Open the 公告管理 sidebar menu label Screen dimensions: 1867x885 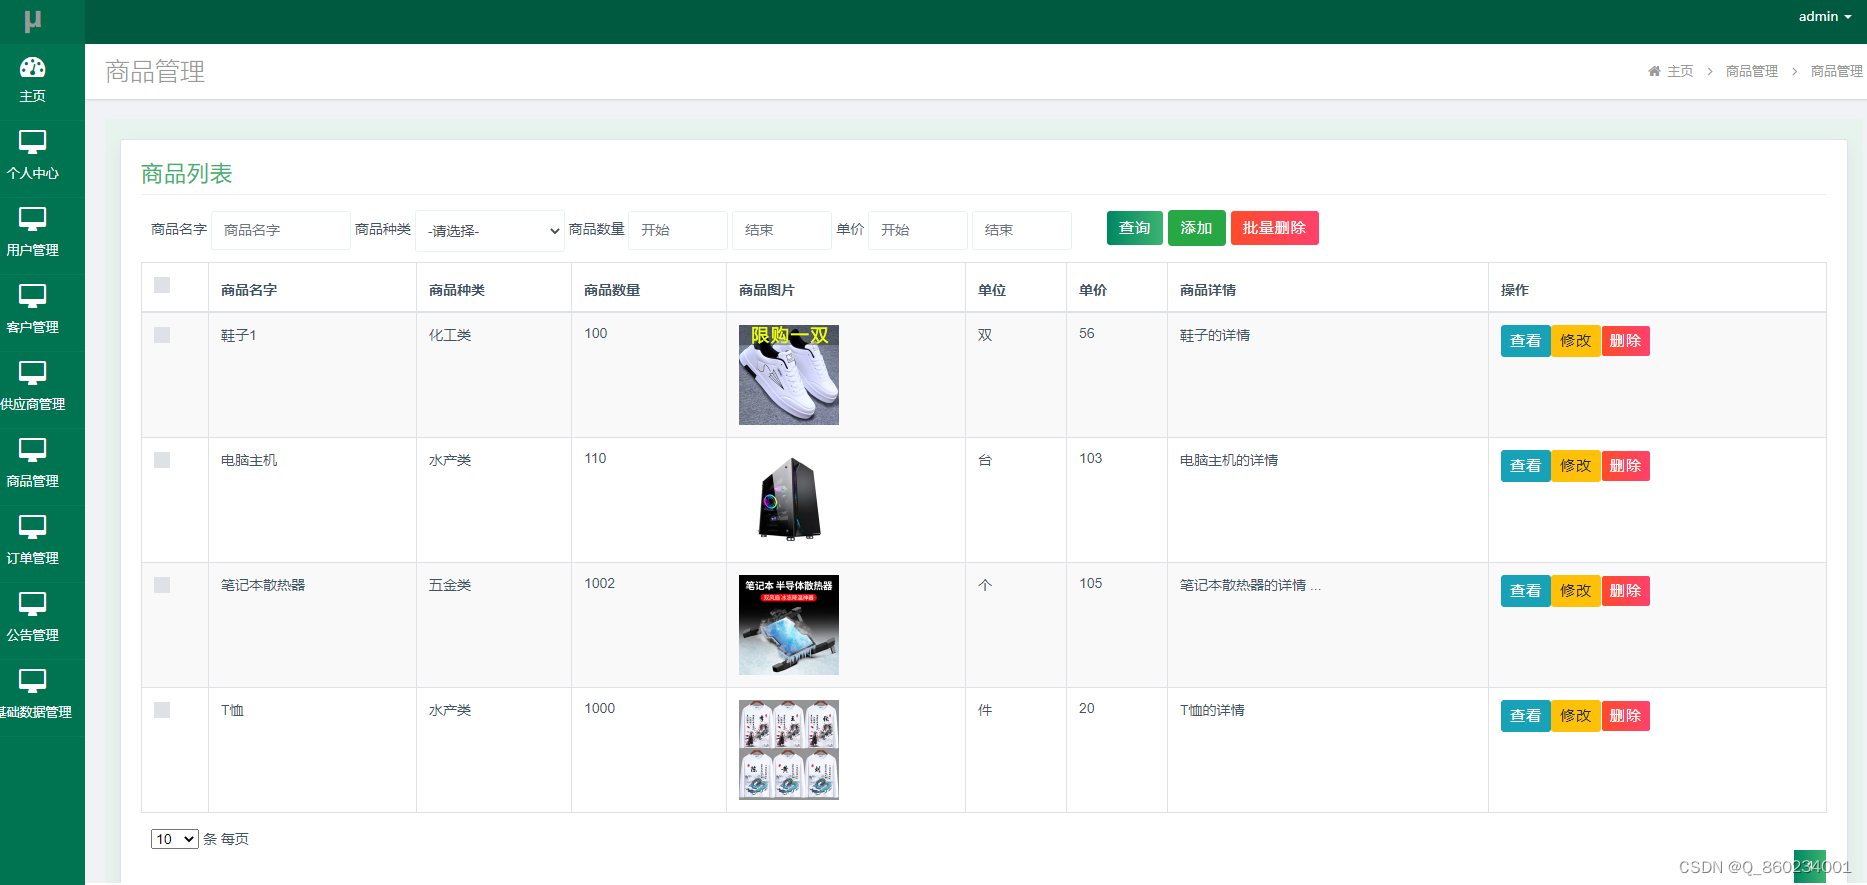33,635
